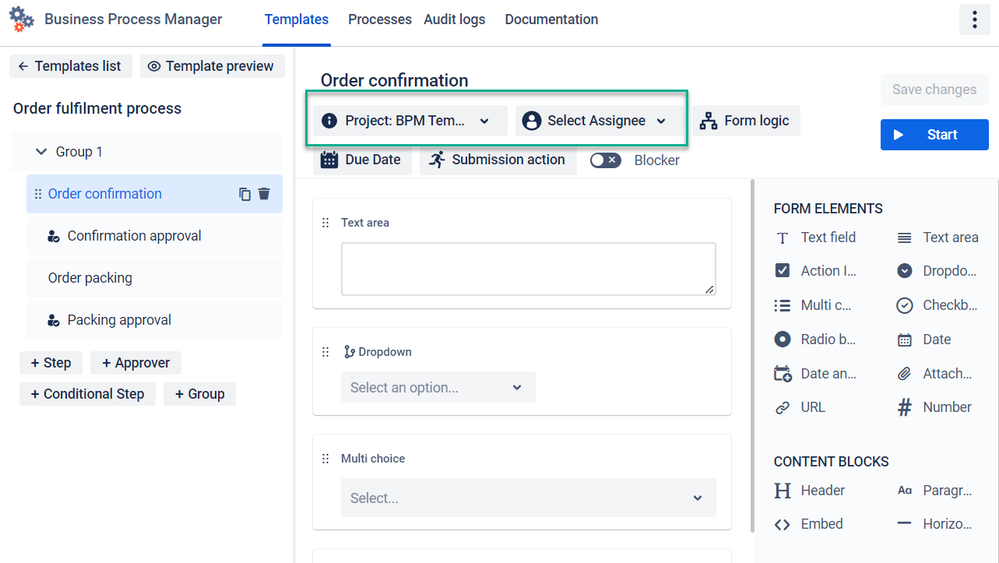Image resolution: width=999 pixels, height=563 pixels.
Task: Add a Text area form element
Action: tap(940, 238)
